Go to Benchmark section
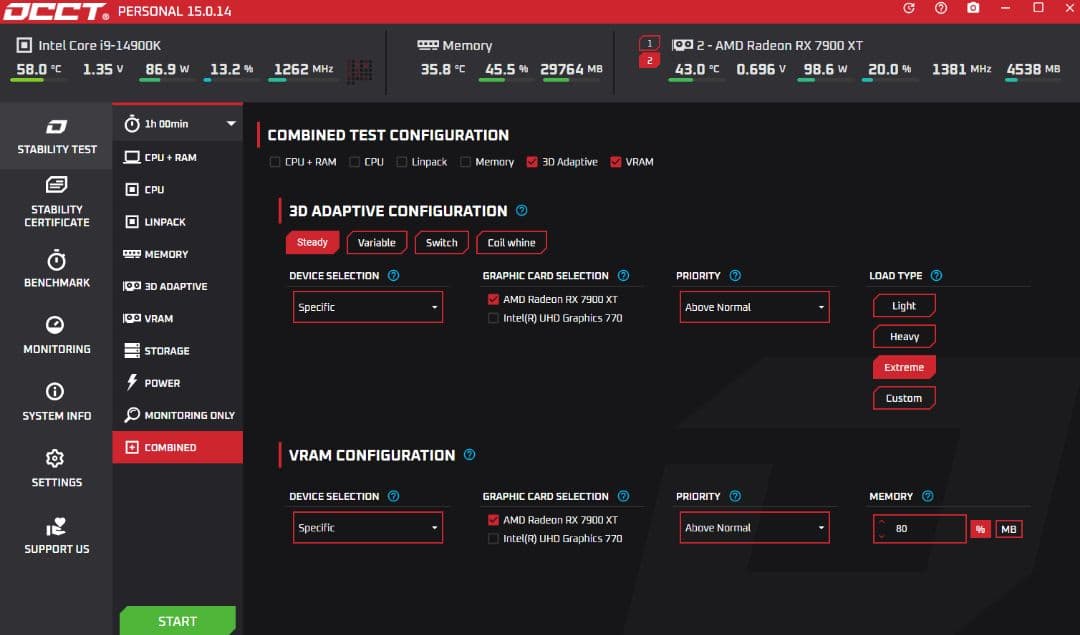This screenshot has width=1080, height=635. 56,269
